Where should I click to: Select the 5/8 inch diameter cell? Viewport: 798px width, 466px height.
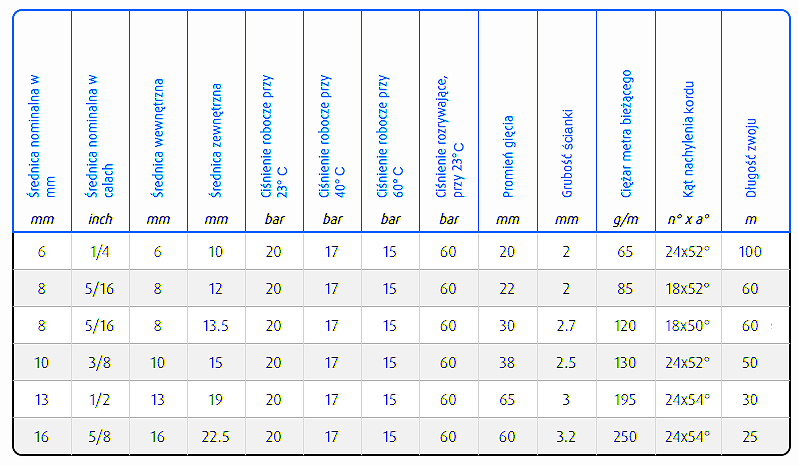click(100, 436)
